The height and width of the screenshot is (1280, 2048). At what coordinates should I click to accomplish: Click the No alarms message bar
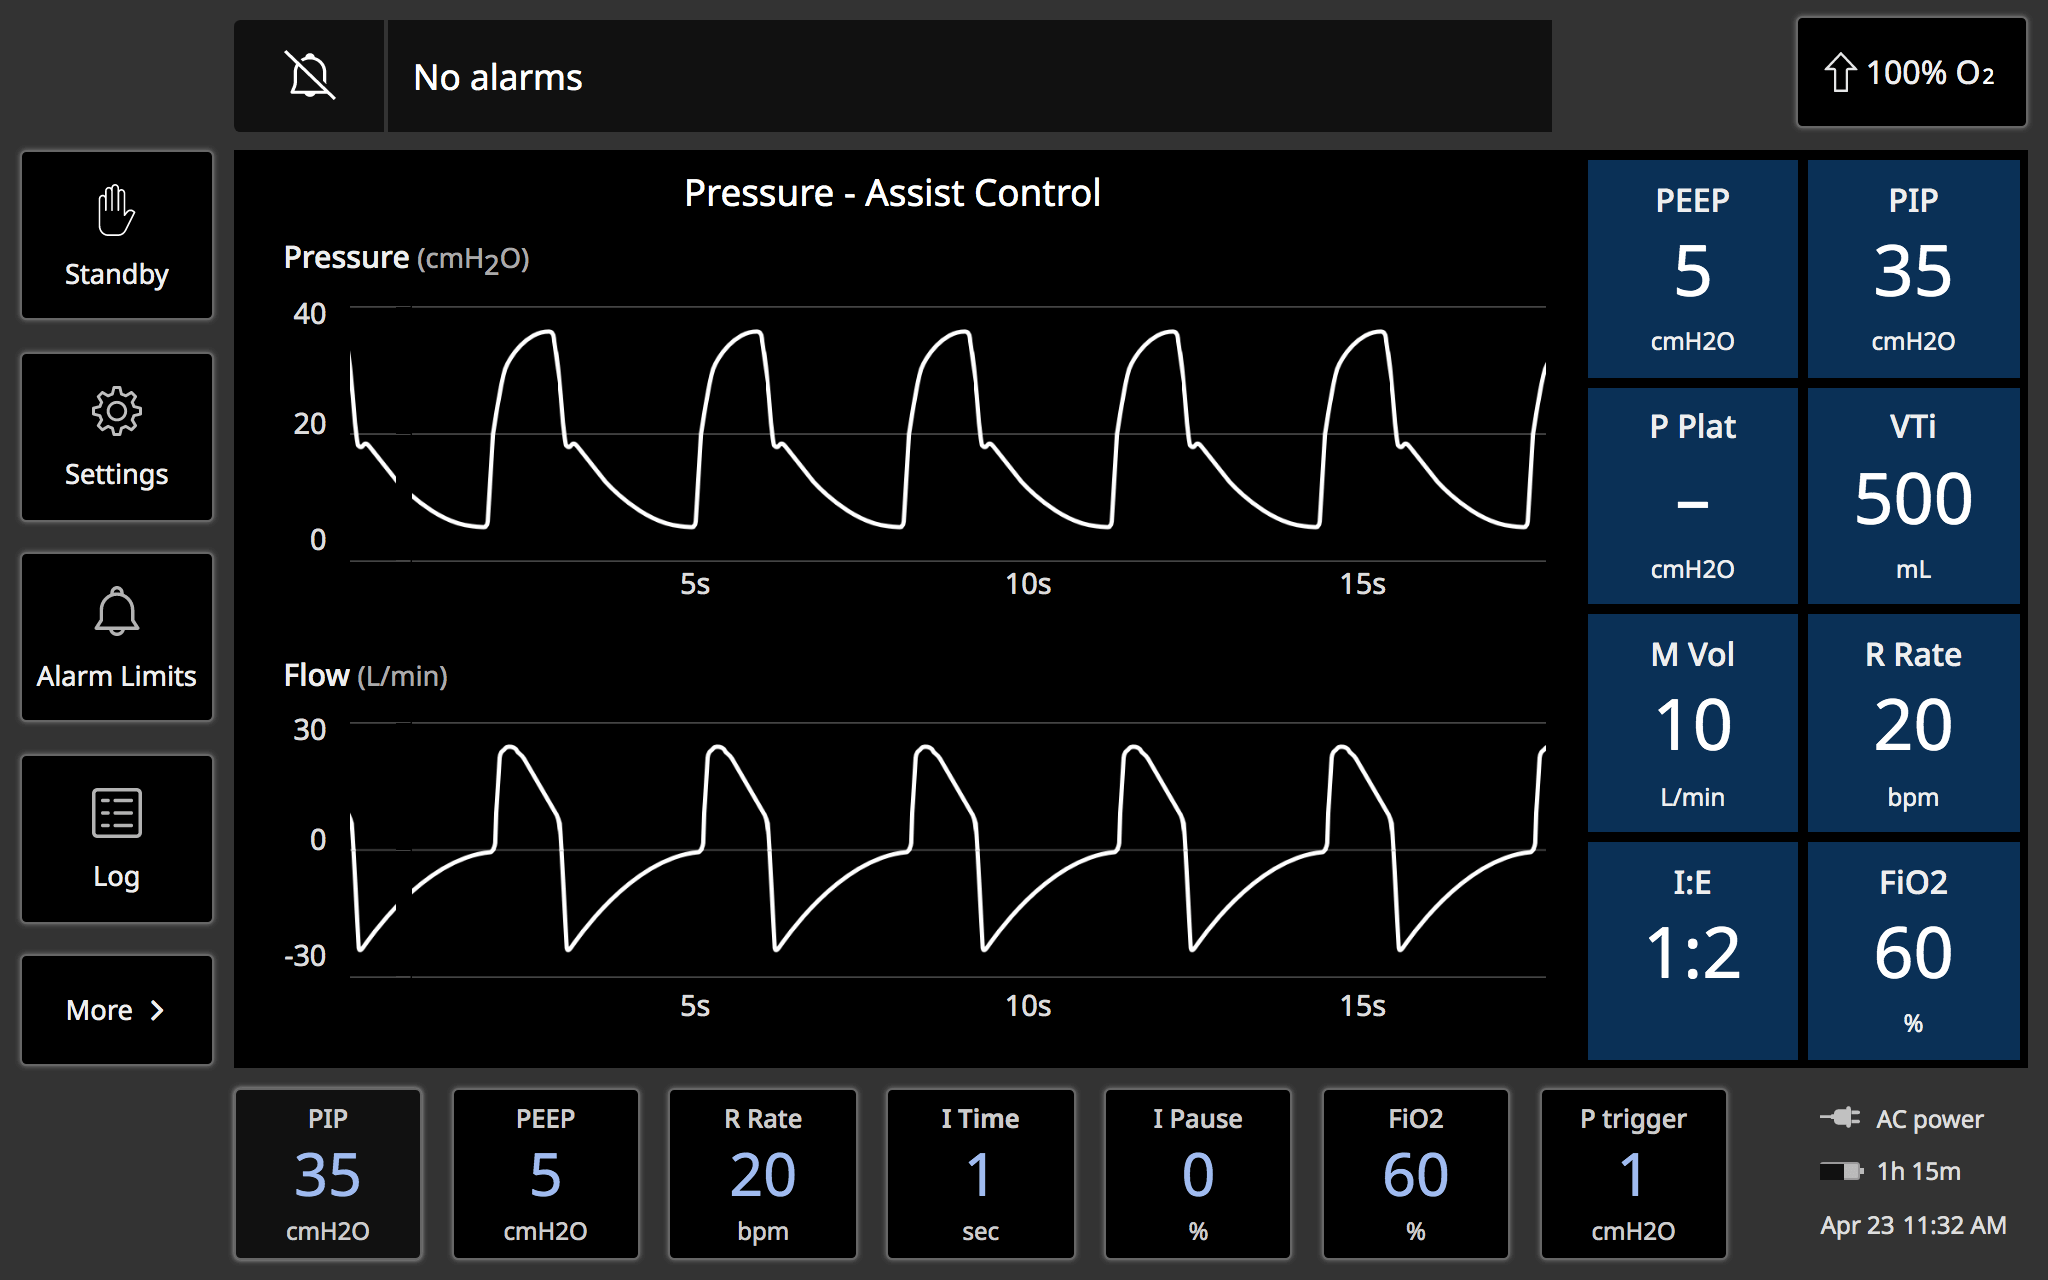click(968, 77)
